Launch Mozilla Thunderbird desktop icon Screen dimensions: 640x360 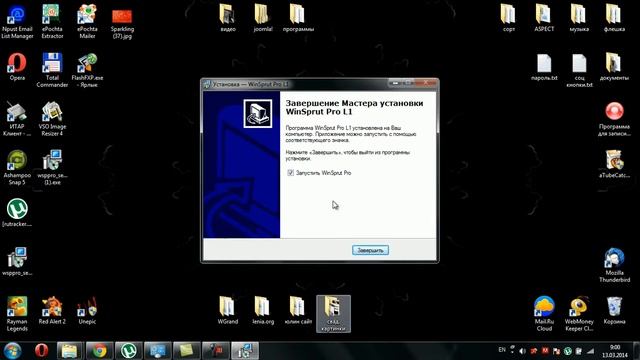(x=614, y=265)
